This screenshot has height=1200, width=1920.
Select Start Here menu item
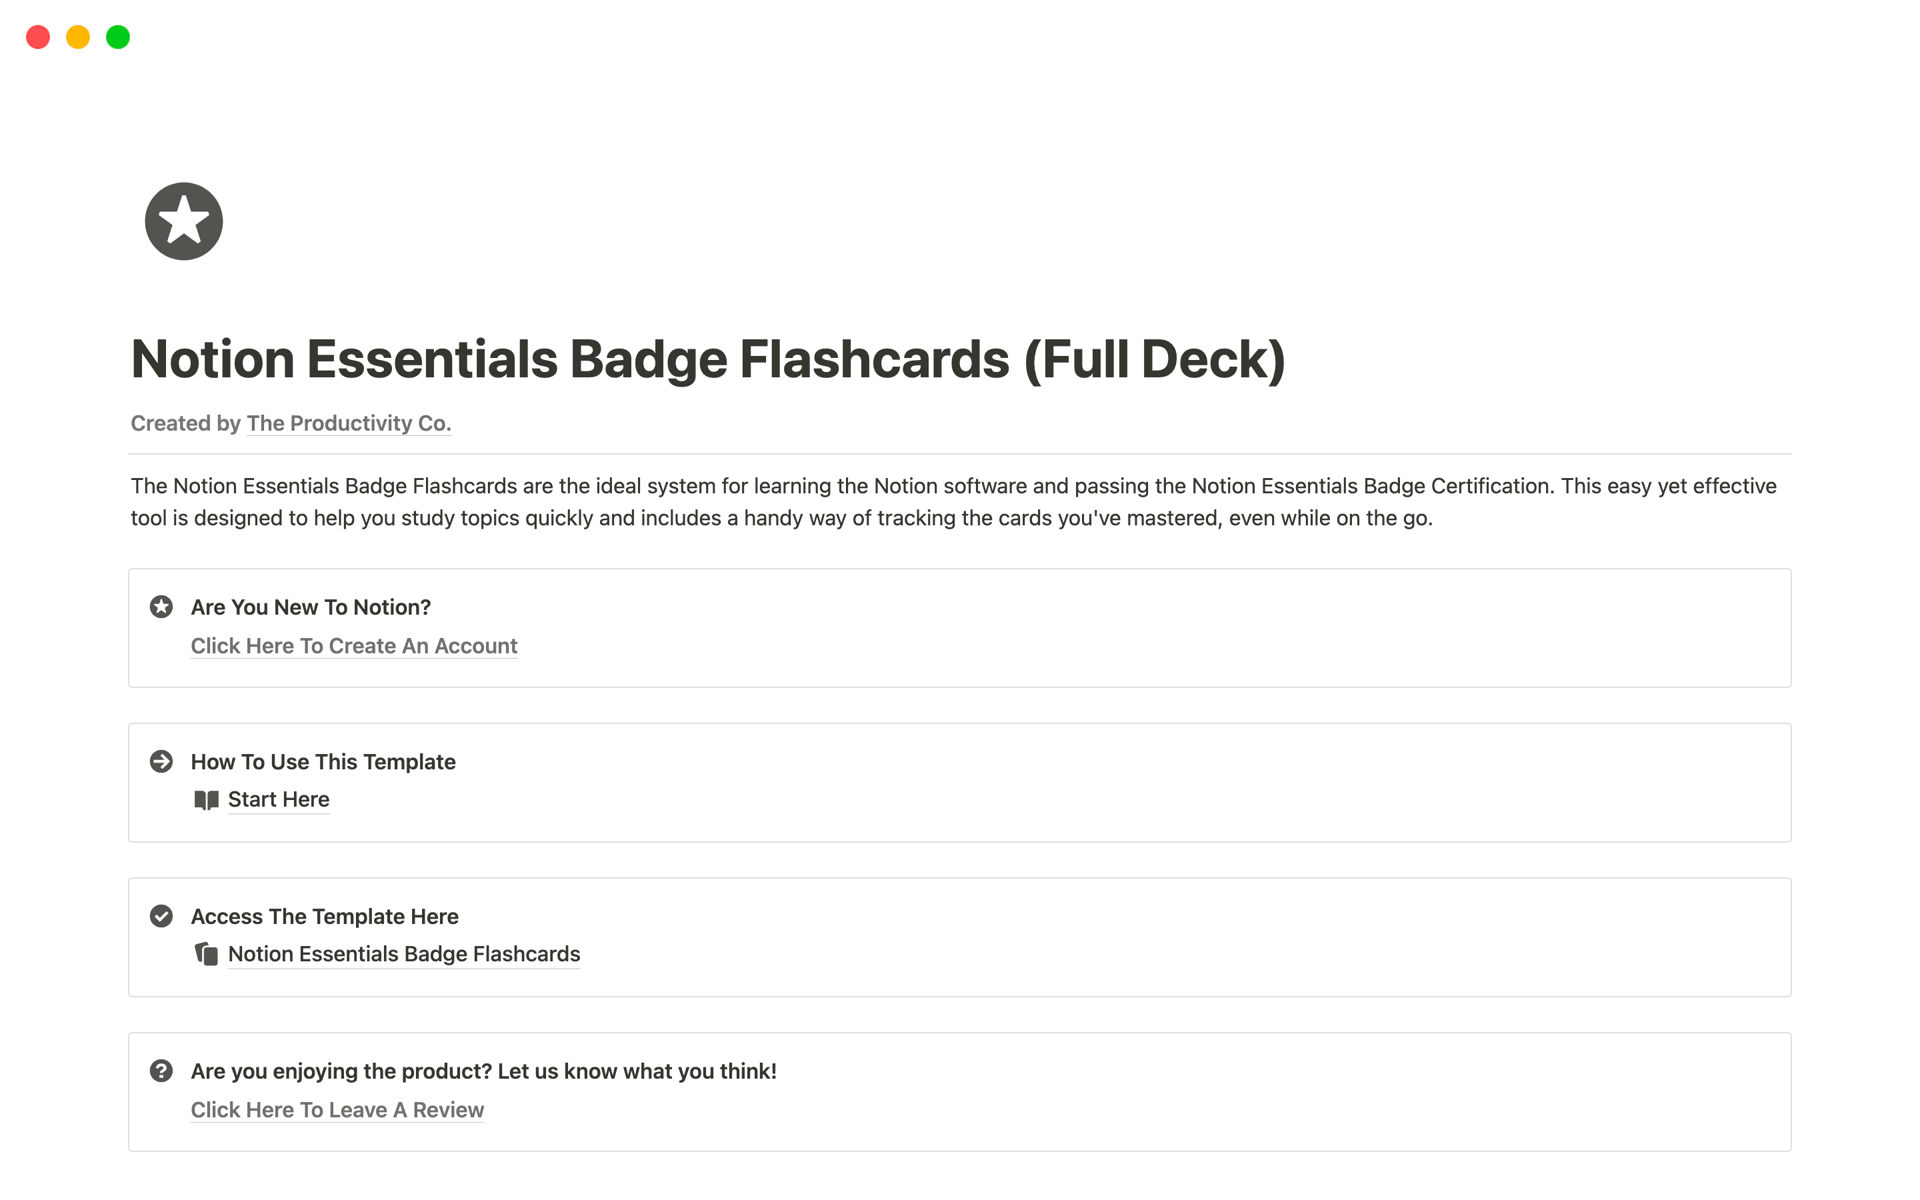click(276, 798)
